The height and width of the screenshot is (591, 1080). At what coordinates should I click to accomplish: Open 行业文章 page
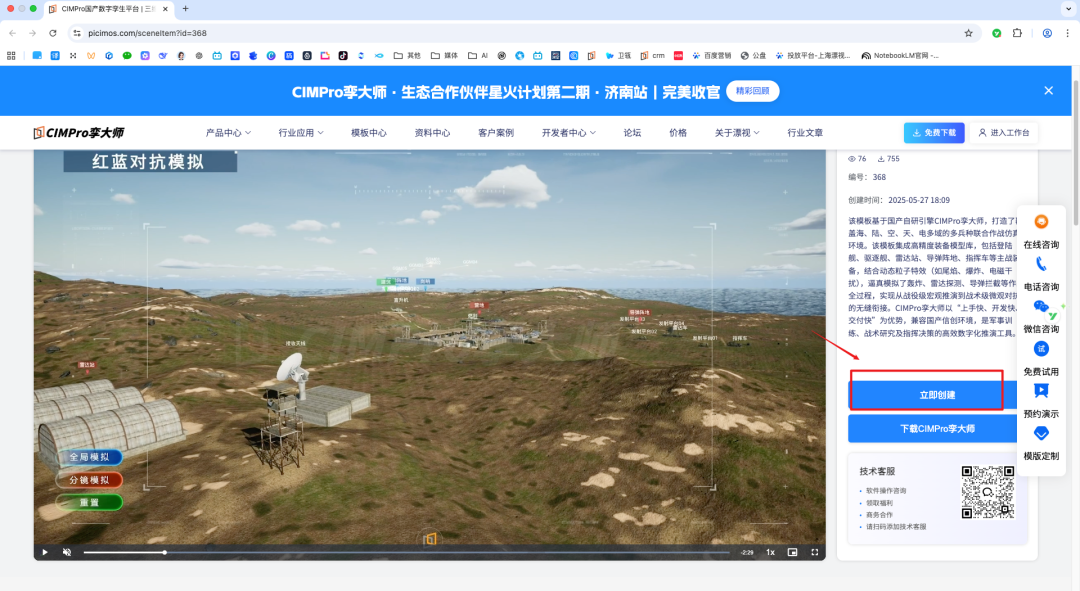pyautogui.click(x=805, y=132)
